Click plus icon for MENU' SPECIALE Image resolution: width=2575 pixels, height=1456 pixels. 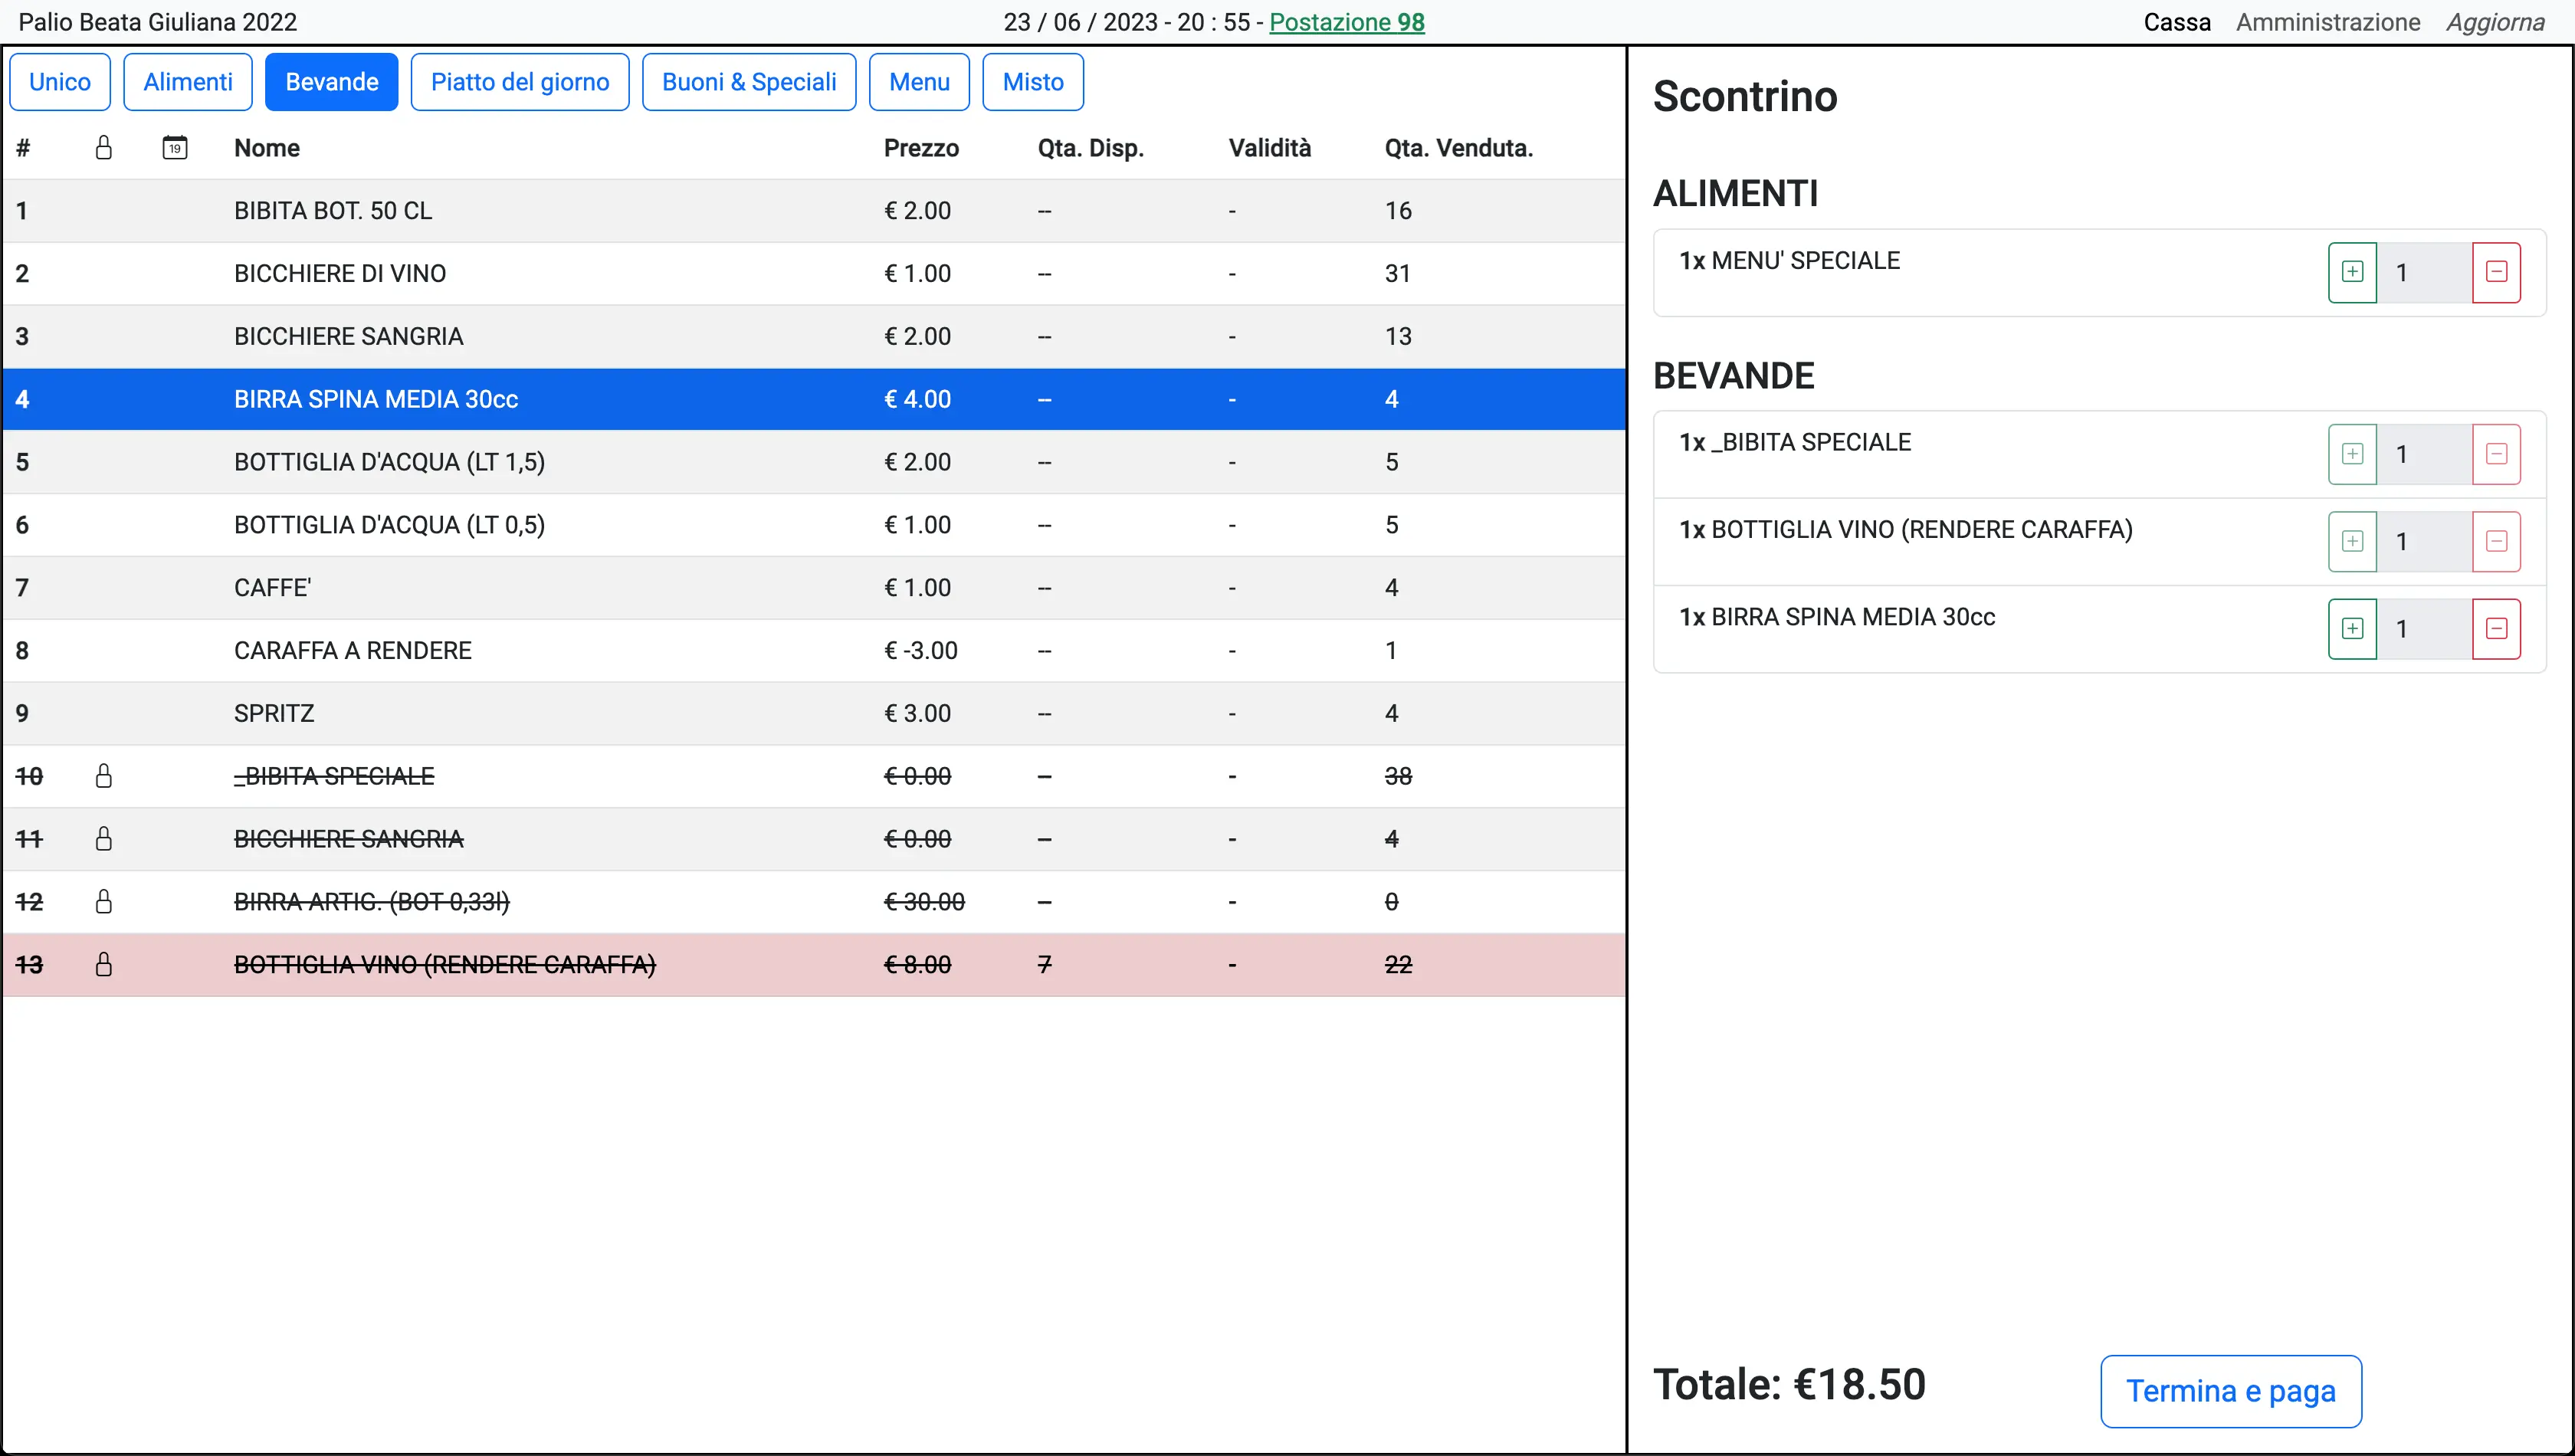2351,272
